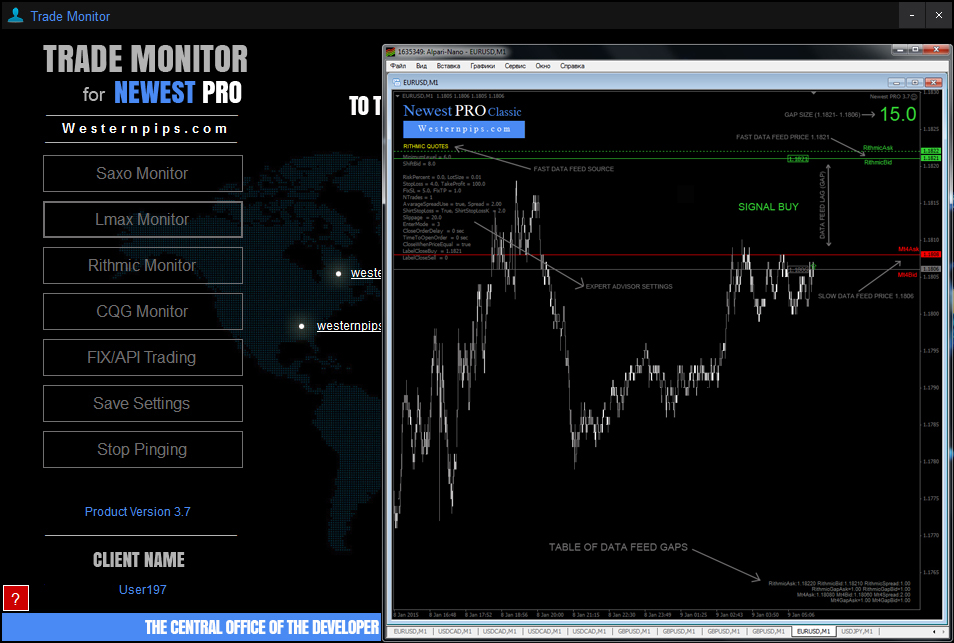
Task: Open the Сервис menu in MetaTrader
Action: click(x=515, y=66)
